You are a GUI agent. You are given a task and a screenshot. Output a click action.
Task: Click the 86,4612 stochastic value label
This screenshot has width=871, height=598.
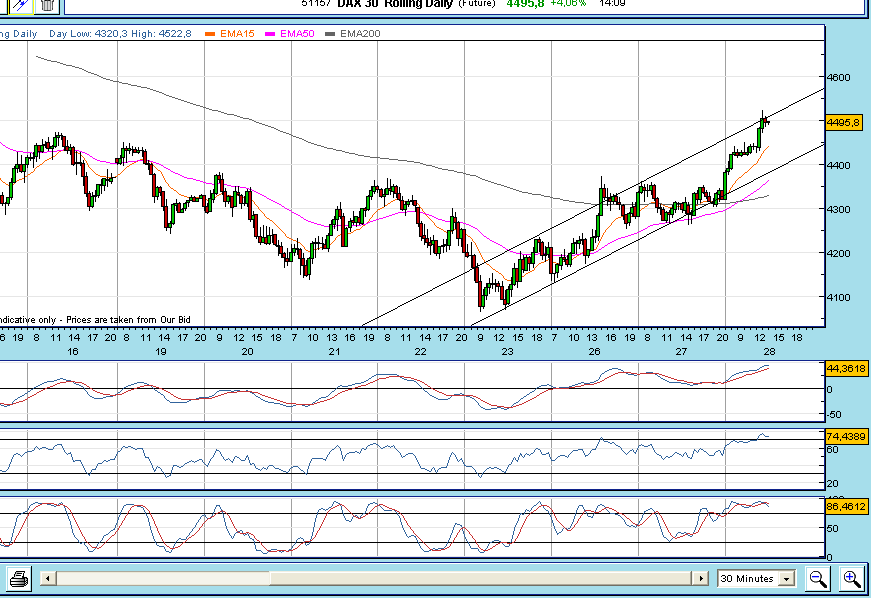pyautogui.click(x=845, y=507)
